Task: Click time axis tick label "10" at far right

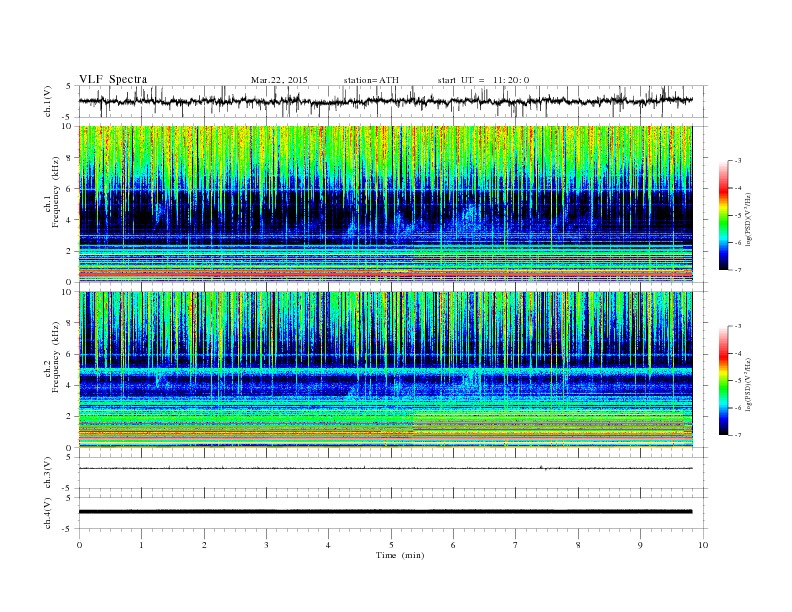Action: tap(703, 545)
